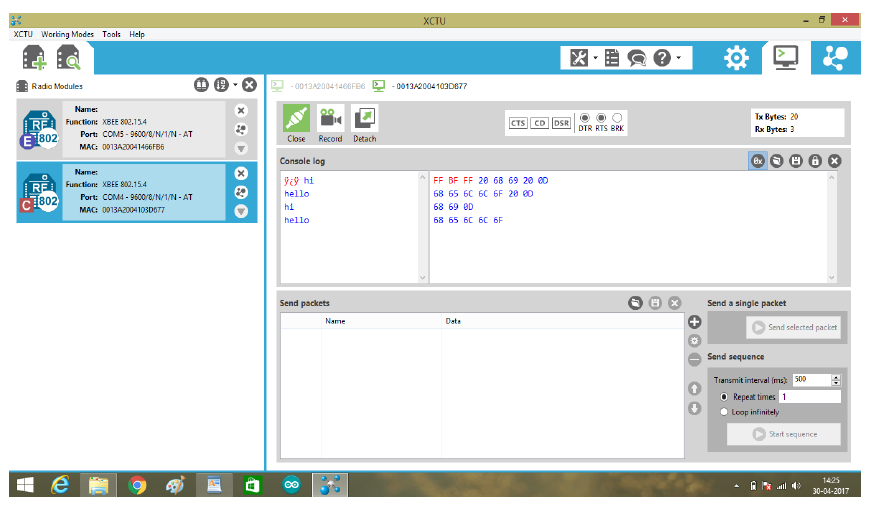Screen dimensions: 877x509
Task: Clear the console log
Action: point(834,161)
